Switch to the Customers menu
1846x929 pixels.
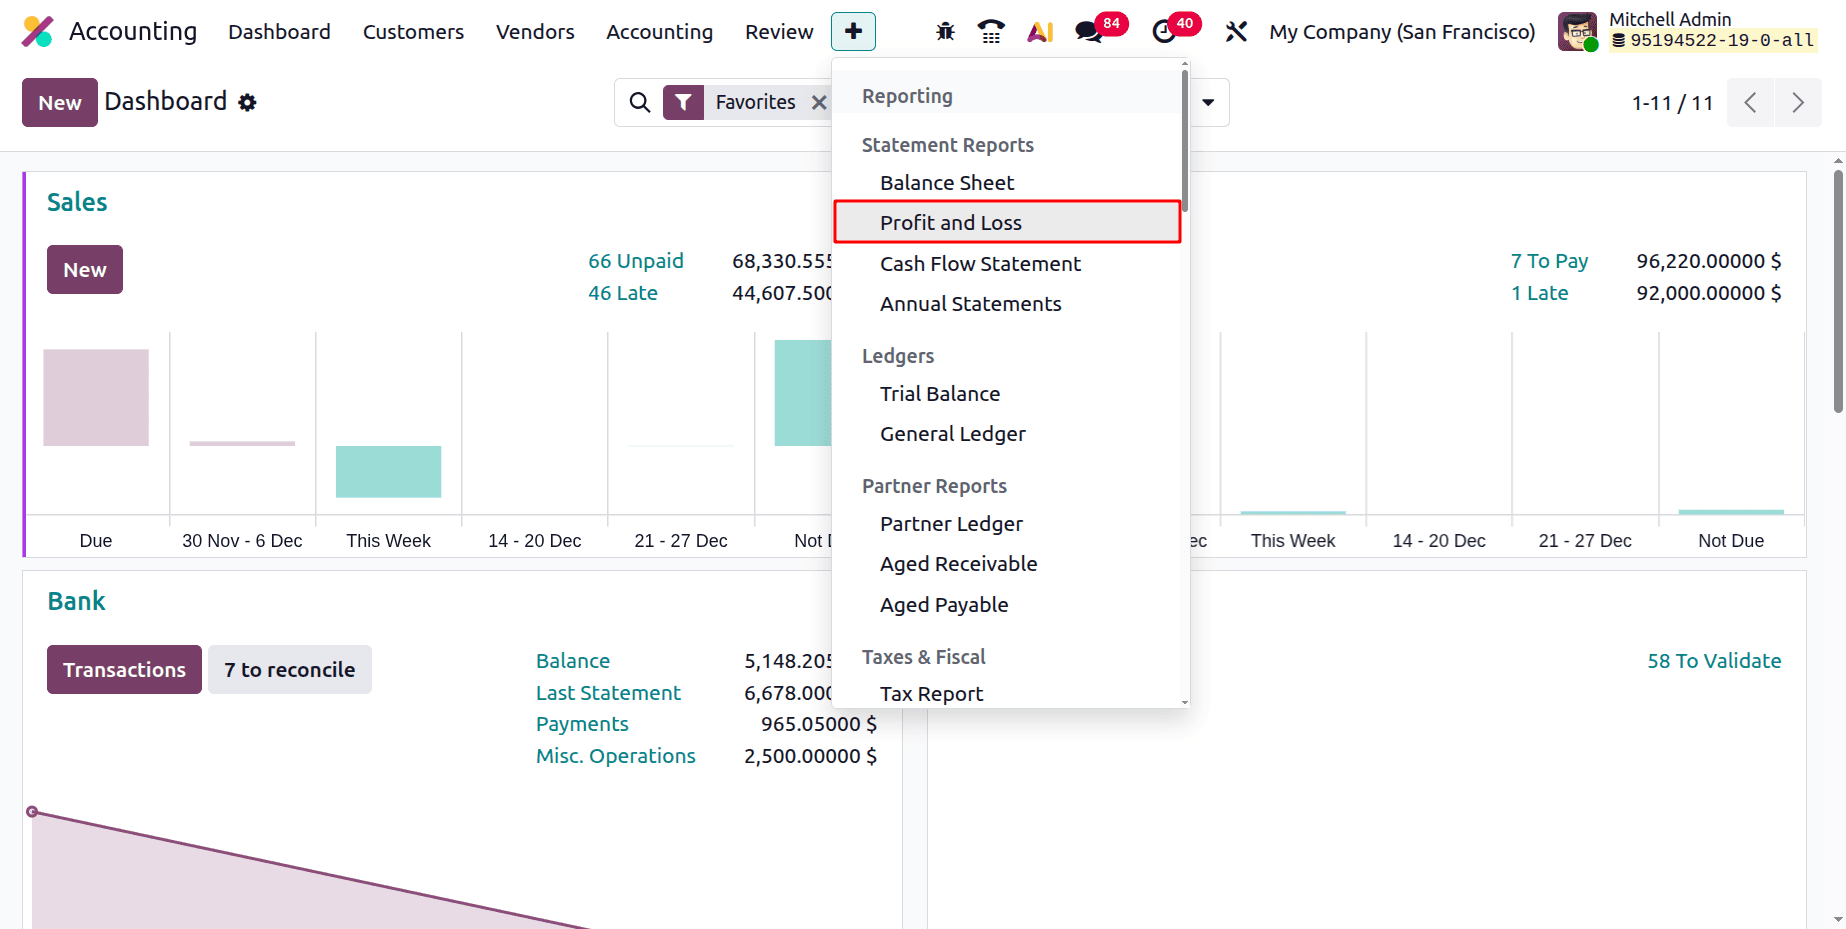413,31
